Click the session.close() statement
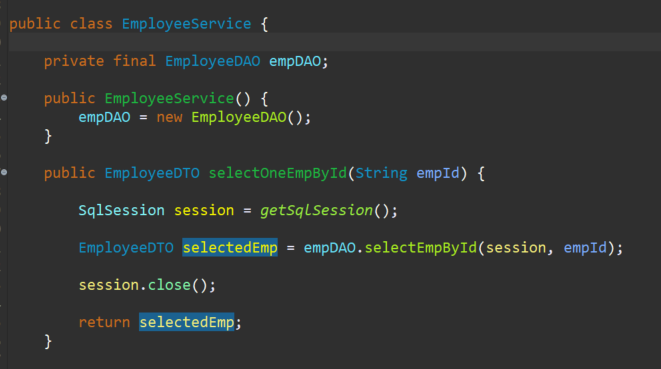661x369 pixels. tap(147, 285)
